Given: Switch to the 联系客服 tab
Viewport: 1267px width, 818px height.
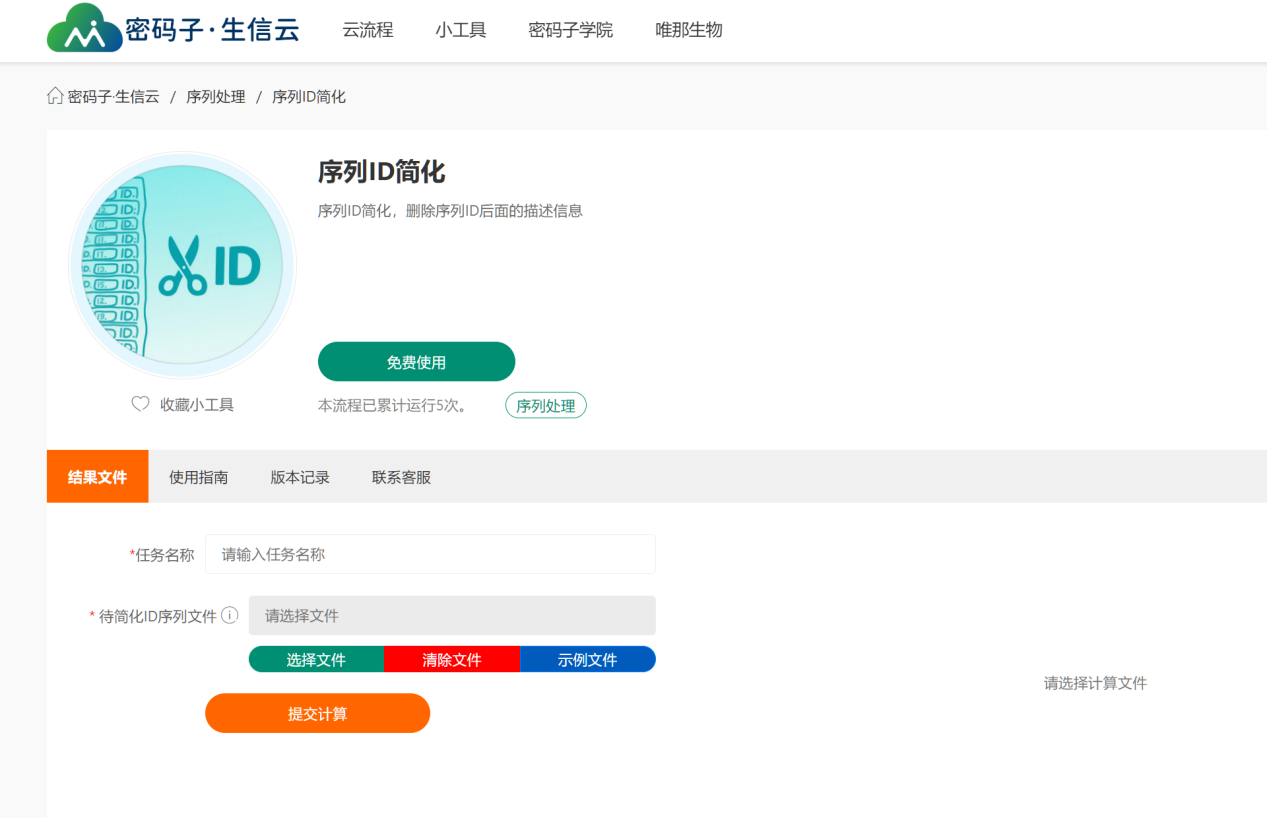Looking at the screenshot, I should [401, 477].
